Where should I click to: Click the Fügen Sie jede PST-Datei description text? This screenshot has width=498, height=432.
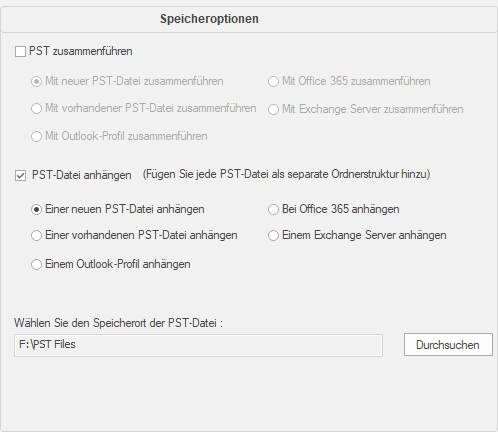286,174
